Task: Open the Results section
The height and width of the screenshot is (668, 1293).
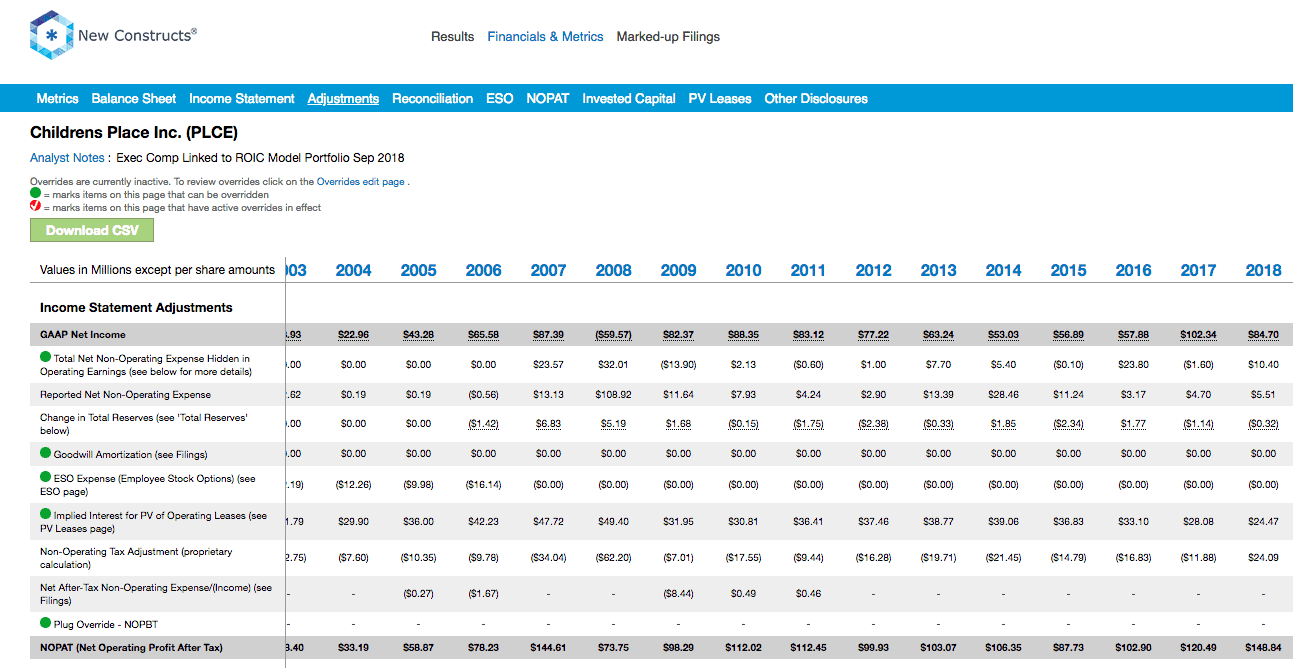Action: click(x=452, y=36)
